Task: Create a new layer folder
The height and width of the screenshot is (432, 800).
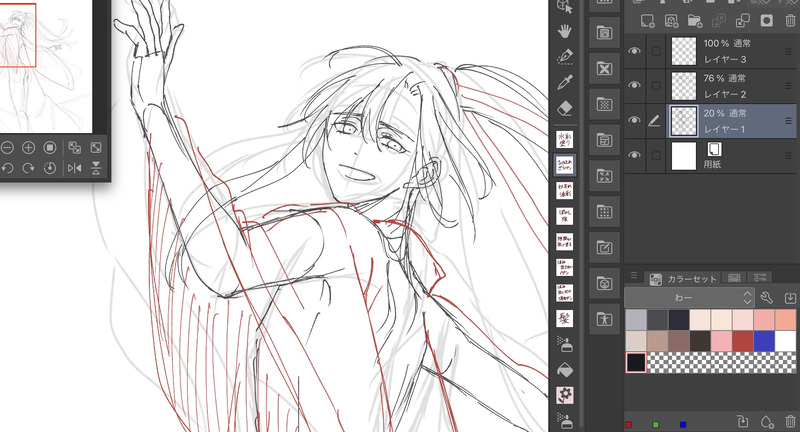Action: (695, 21)
